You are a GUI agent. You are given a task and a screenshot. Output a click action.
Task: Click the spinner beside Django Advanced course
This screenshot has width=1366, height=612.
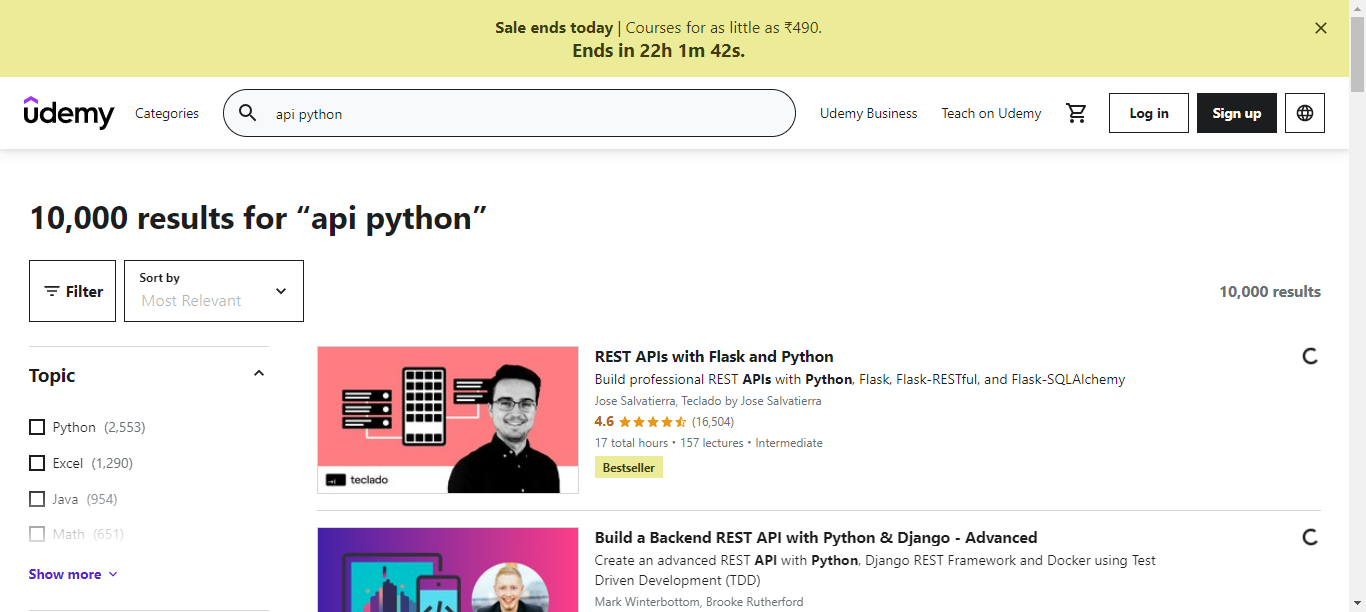pos(1309,537)
